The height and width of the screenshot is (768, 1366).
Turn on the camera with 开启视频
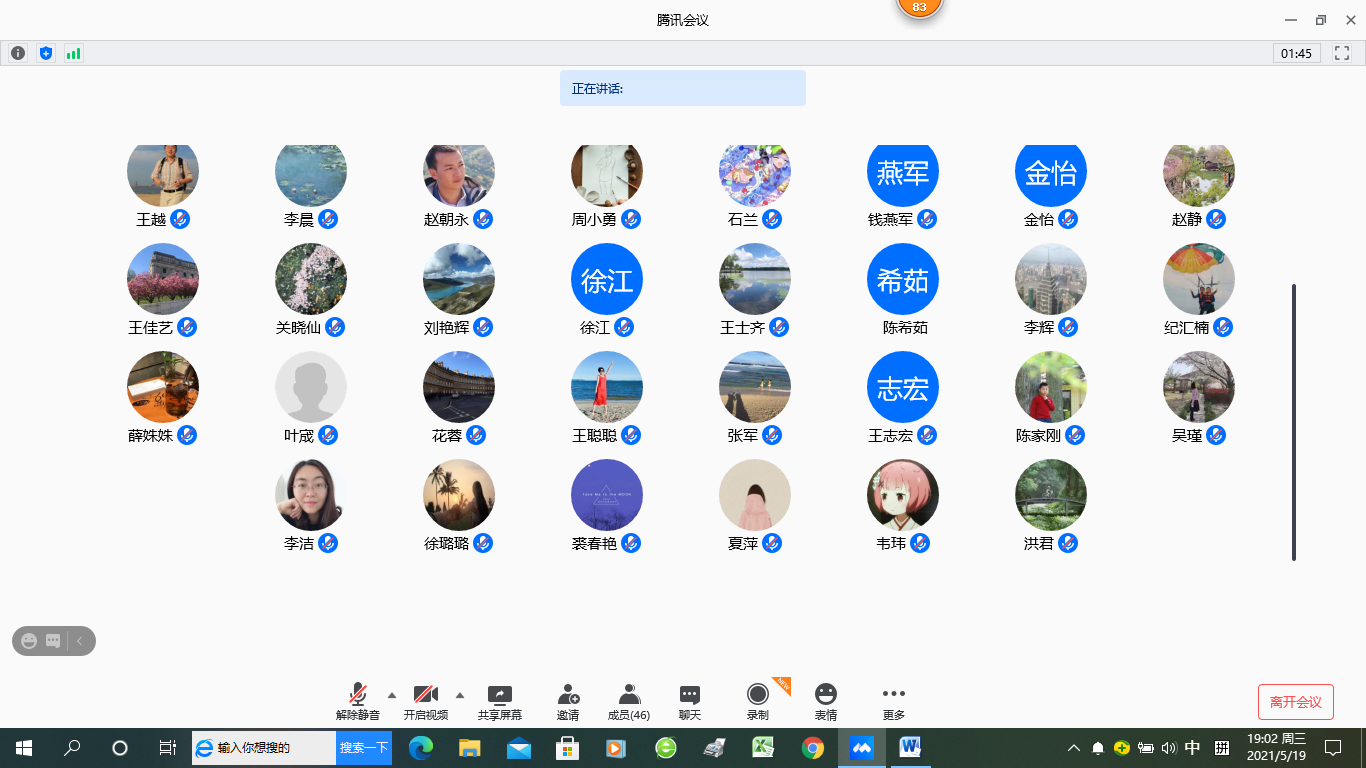click(425, 702)
